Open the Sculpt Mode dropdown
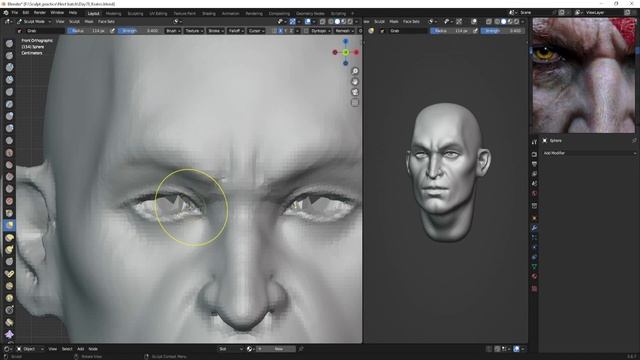The width and height of the screenshot is (640, 360). click(34, 21)
